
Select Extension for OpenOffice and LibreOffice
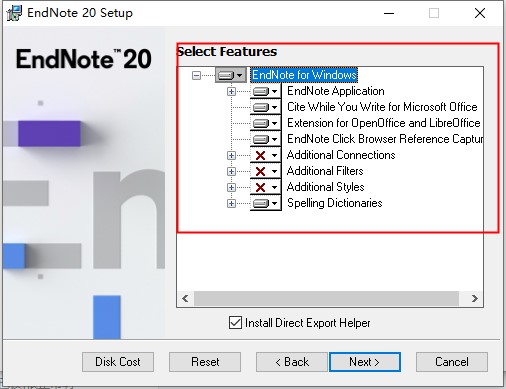point(384,123)
